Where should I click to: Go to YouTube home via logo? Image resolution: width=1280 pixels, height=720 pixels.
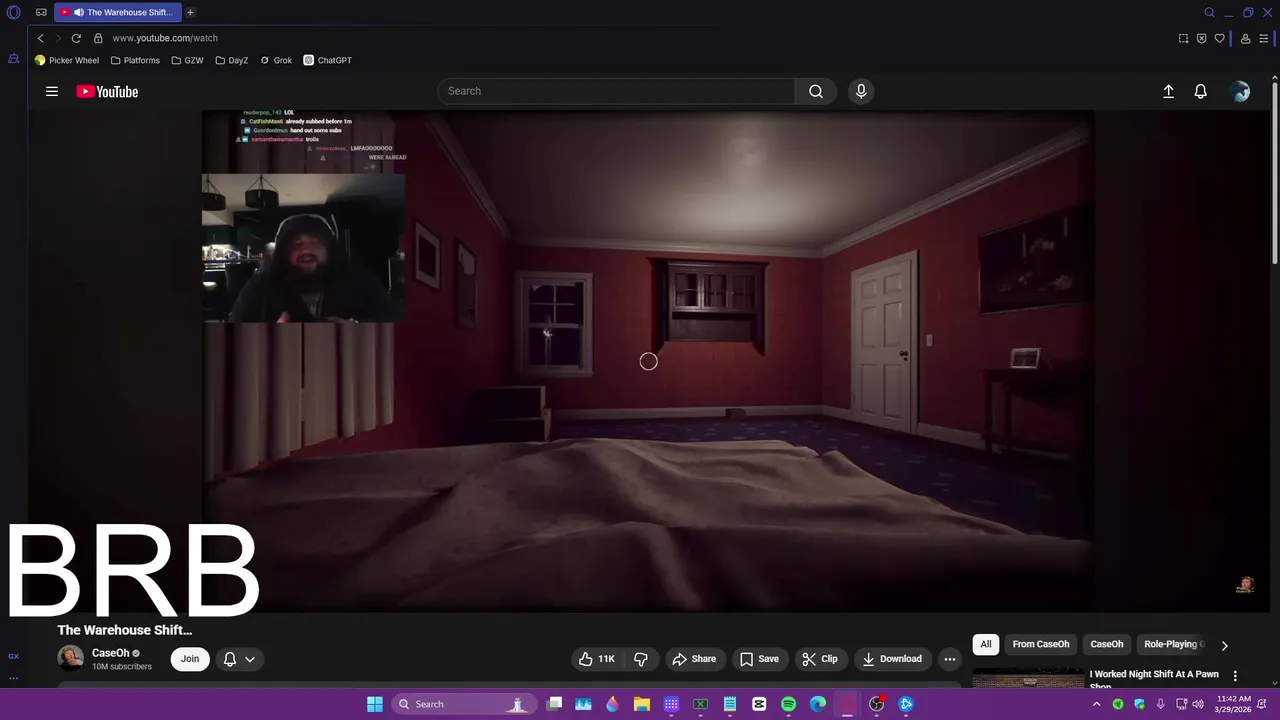(x=107, y=91)
